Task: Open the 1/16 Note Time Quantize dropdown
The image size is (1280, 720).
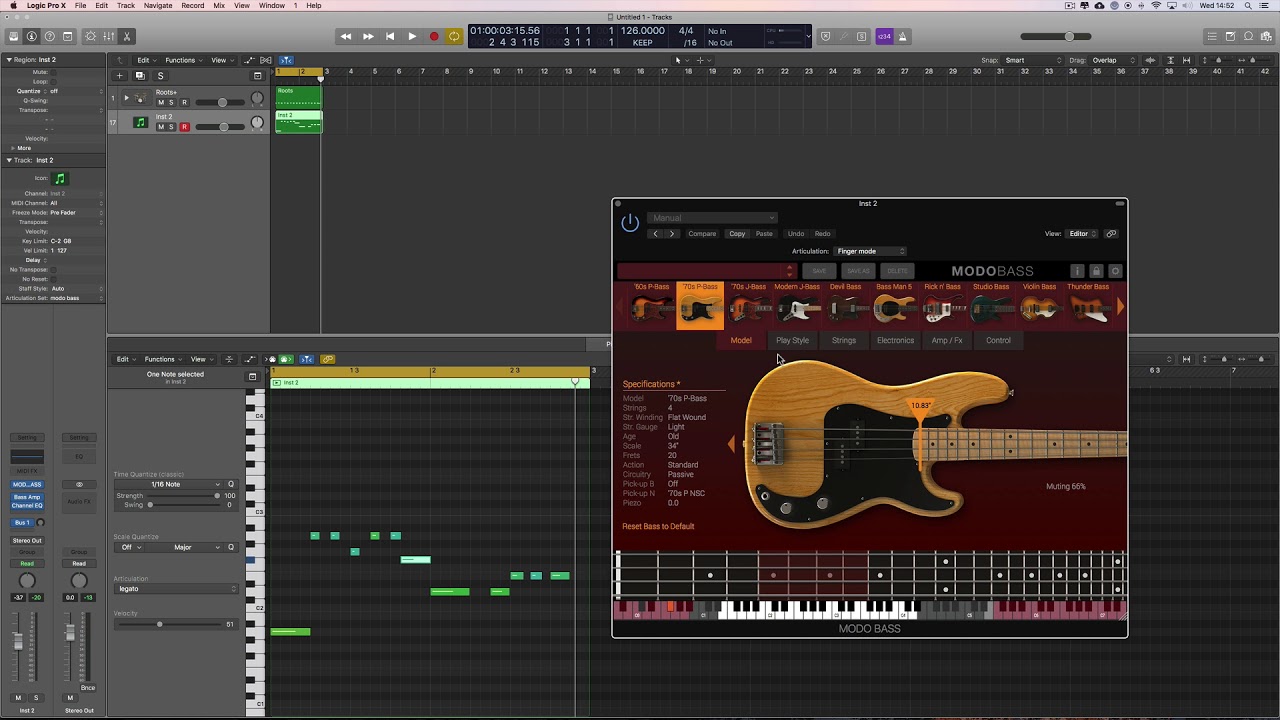Action: point(169,484)
